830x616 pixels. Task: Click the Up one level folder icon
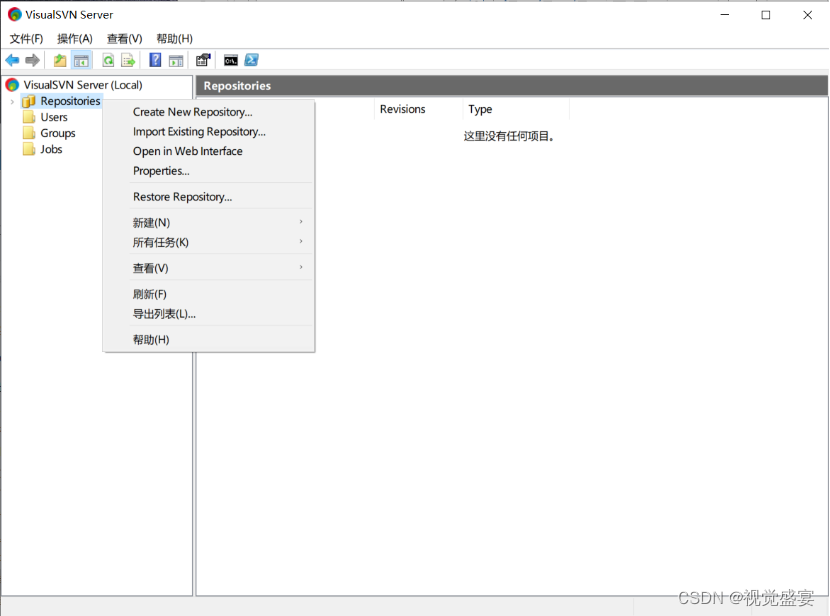60,60
